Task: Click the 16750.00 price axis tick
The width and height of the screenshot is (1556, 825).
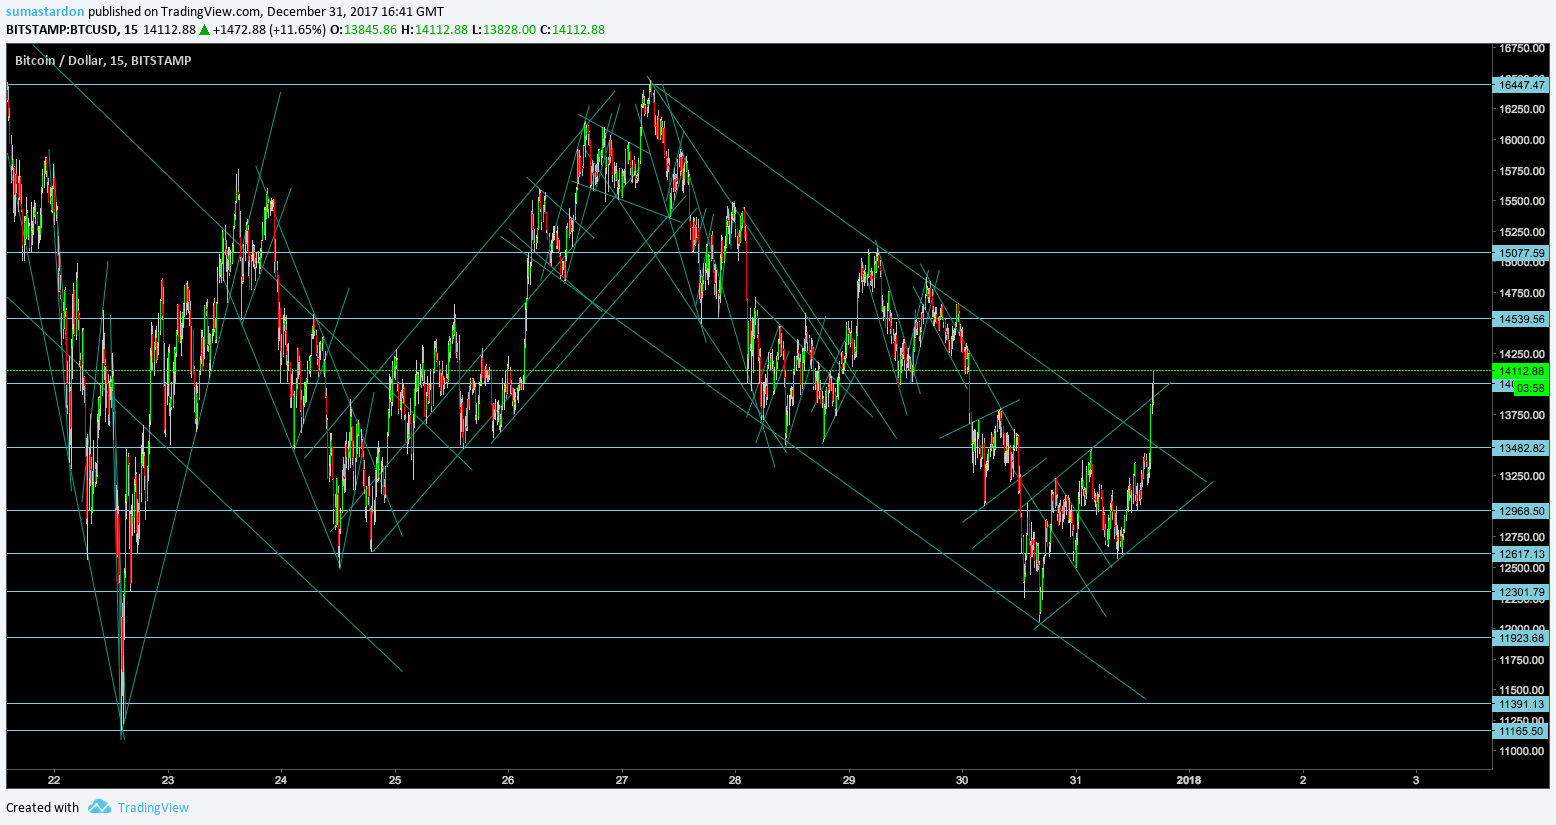Action: tap(1521, 48)
